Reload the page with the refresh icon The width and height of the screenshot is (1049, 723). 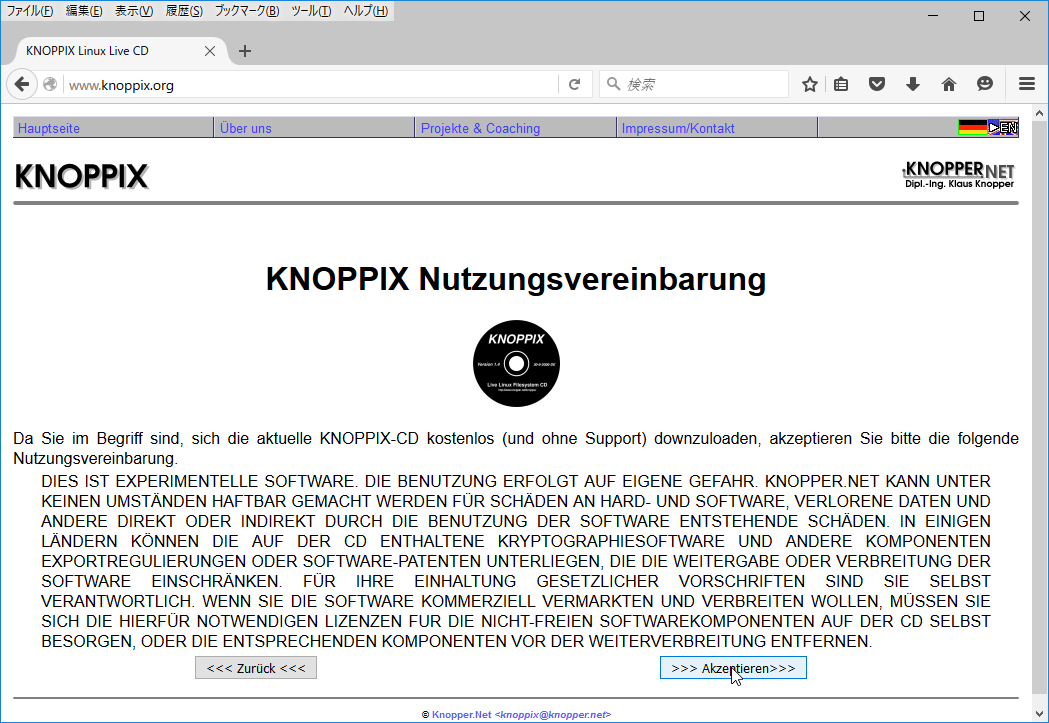(574, 84)
